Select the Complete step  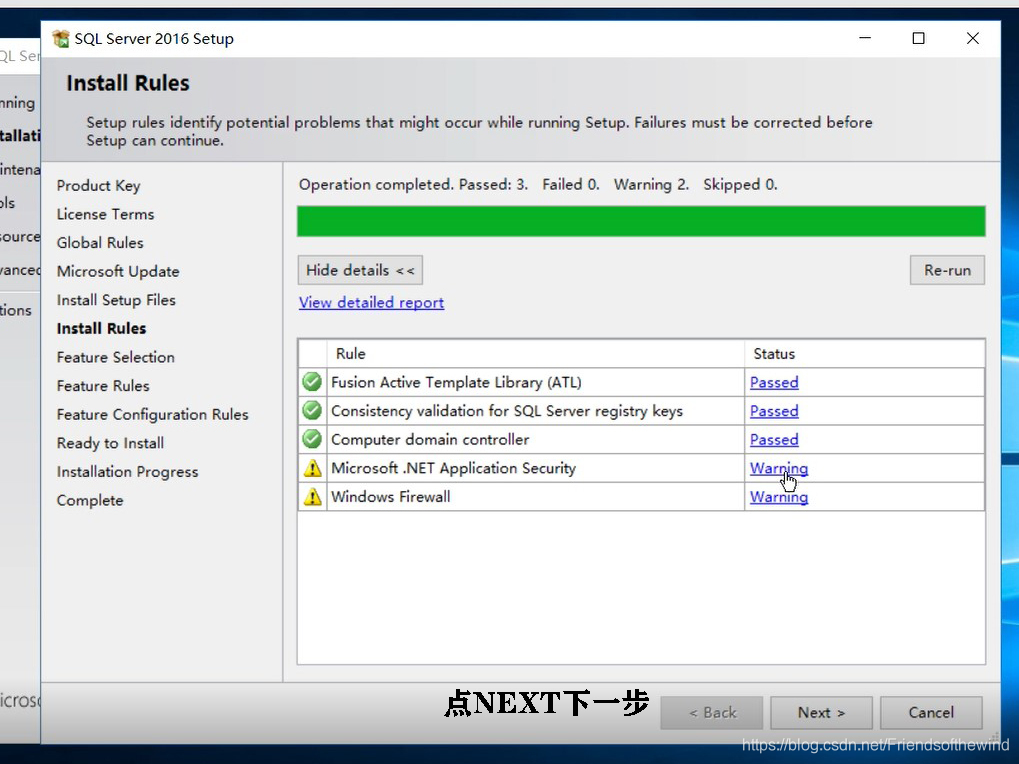pyautogui.click(x=90, y=500)
